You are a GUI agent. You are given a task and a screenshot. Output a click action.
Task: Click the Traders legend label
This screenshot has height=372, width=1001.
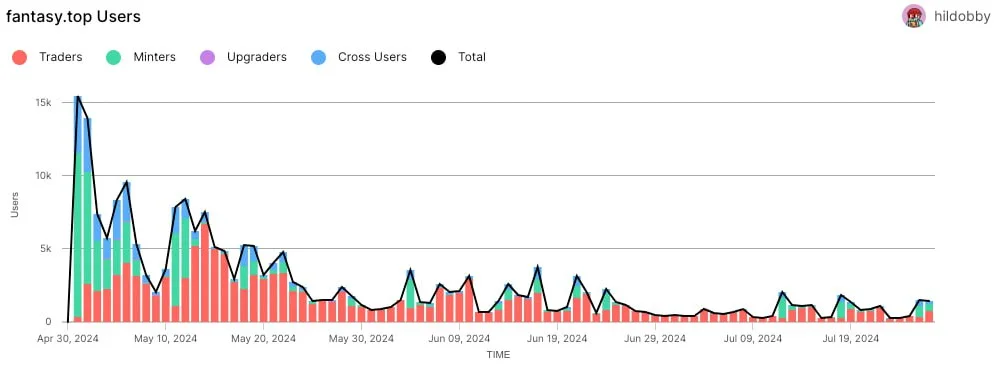click(61, 57)
